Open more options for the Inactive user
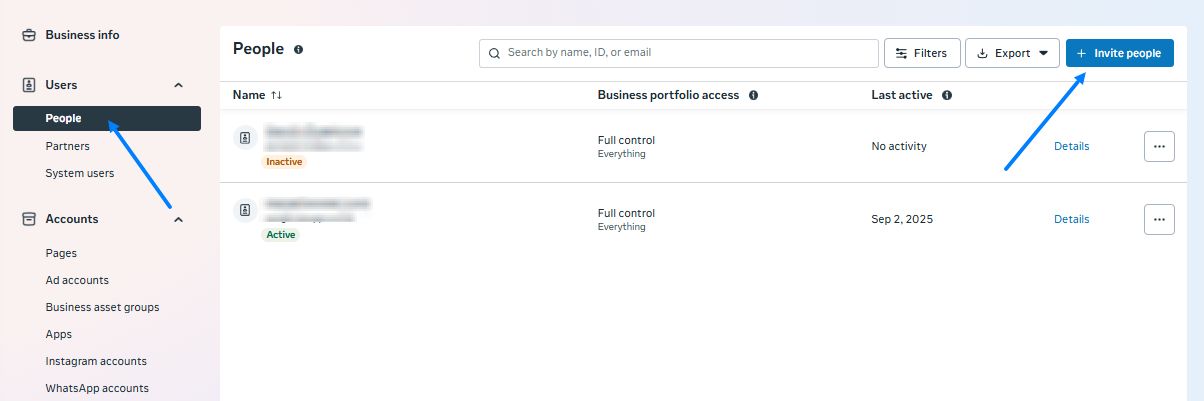 coord(1159,146)
